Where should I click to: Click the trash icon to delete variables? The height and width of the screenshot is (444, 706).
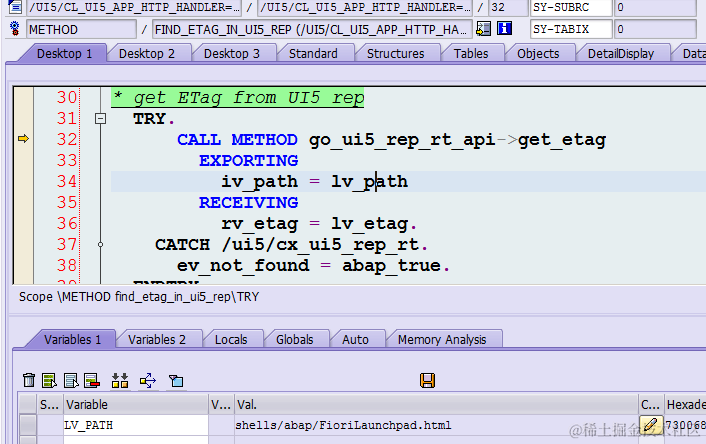[x=29, y=381]
